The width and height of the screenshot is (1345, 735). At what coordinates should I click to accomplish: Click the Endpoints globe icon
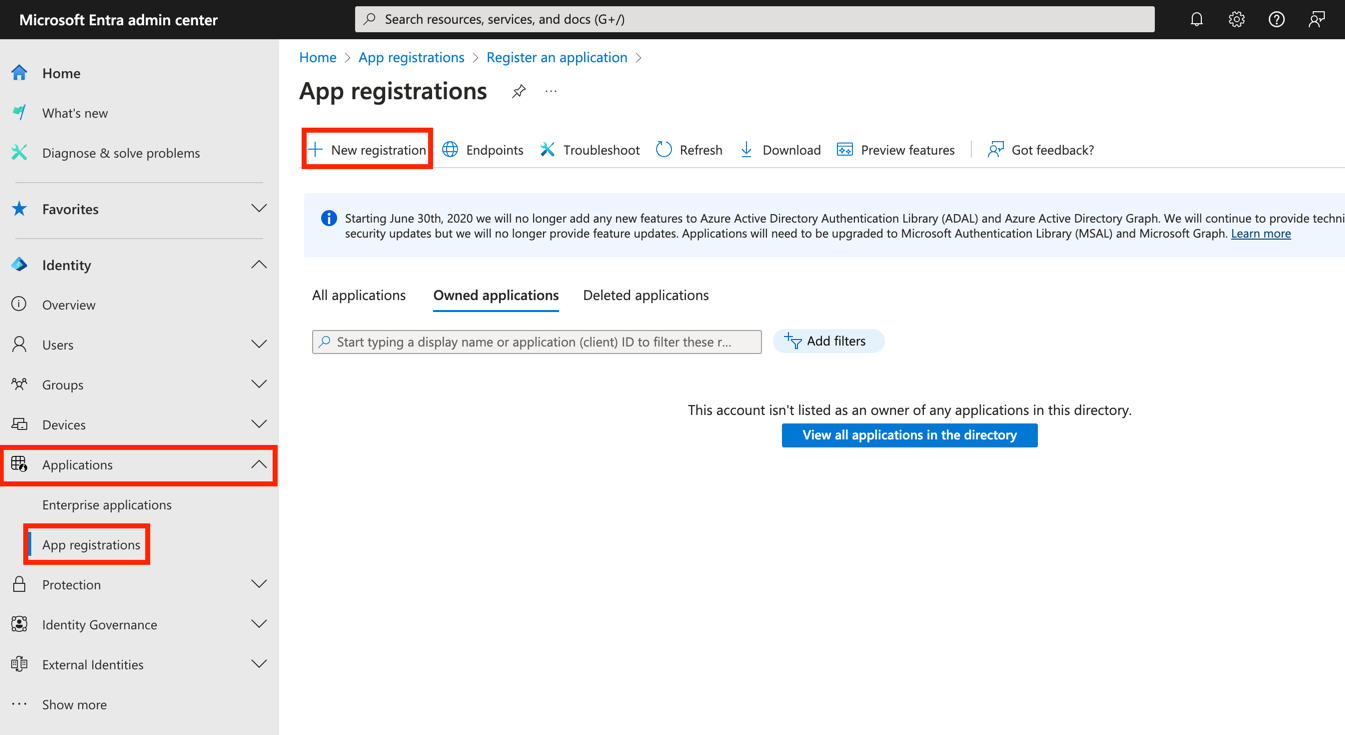point(451,150)
